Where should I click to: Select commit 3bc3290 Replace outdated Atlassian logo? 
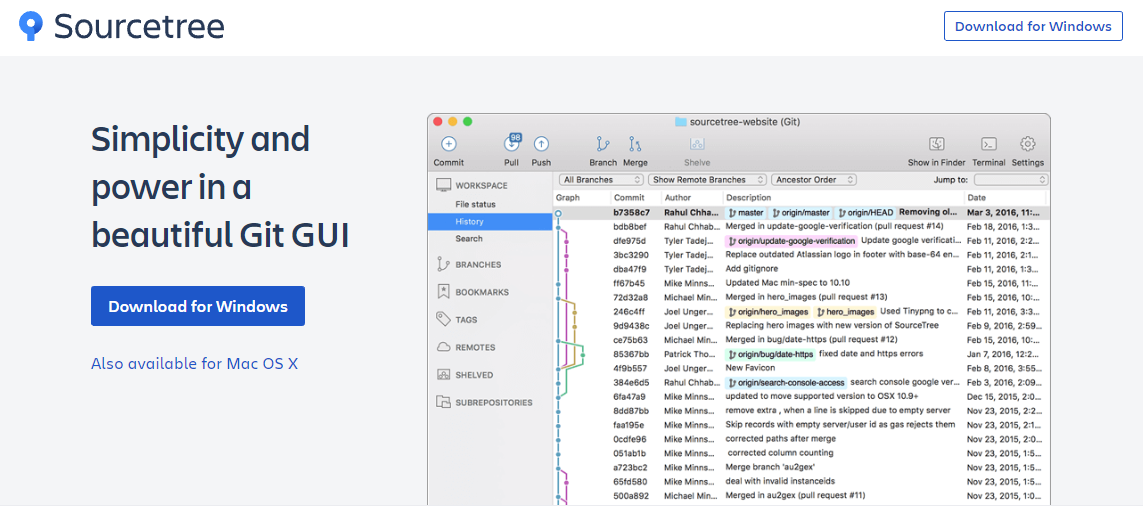[802, 254]
